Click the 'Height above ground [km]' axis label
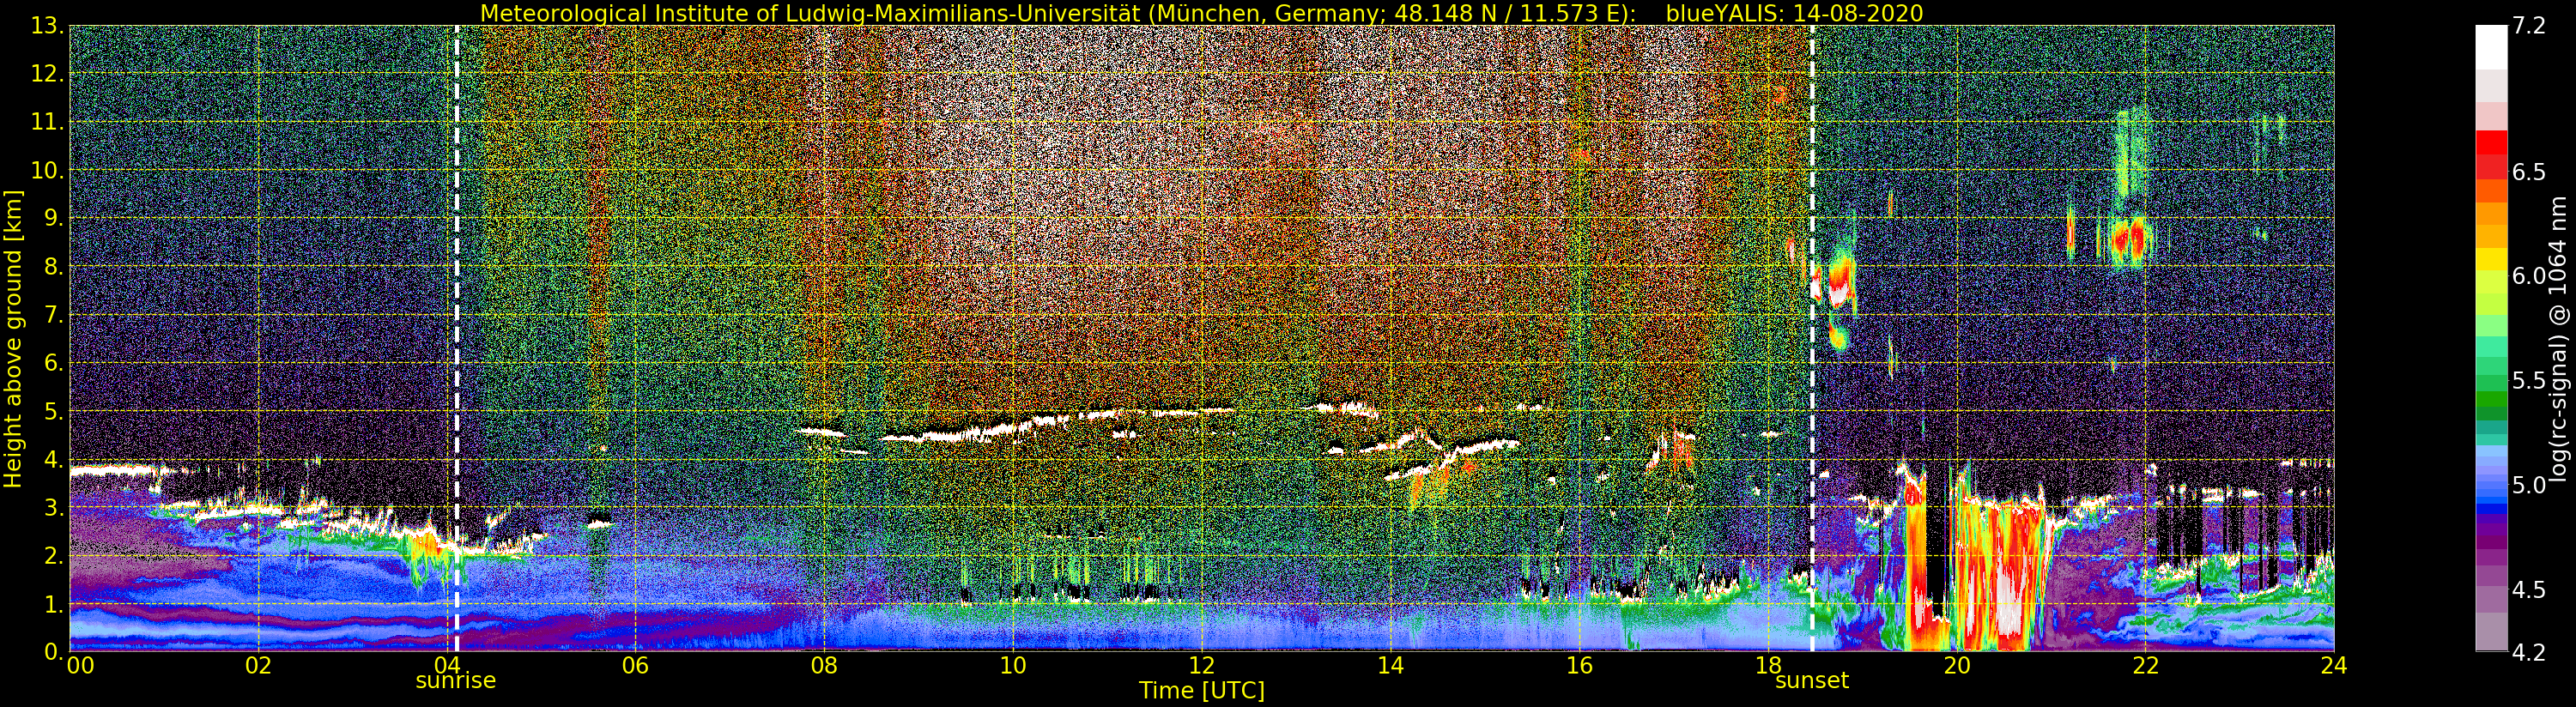This screenshot has height=707, width=2576. (x=13, y=339)
